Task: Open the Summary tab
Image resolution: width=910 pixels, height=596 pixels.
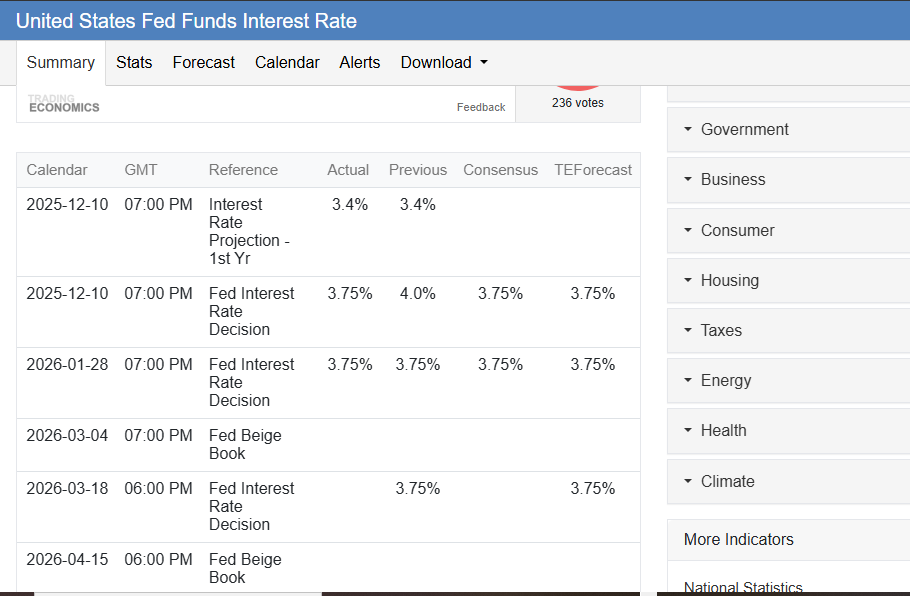Action: pos(61,62)
